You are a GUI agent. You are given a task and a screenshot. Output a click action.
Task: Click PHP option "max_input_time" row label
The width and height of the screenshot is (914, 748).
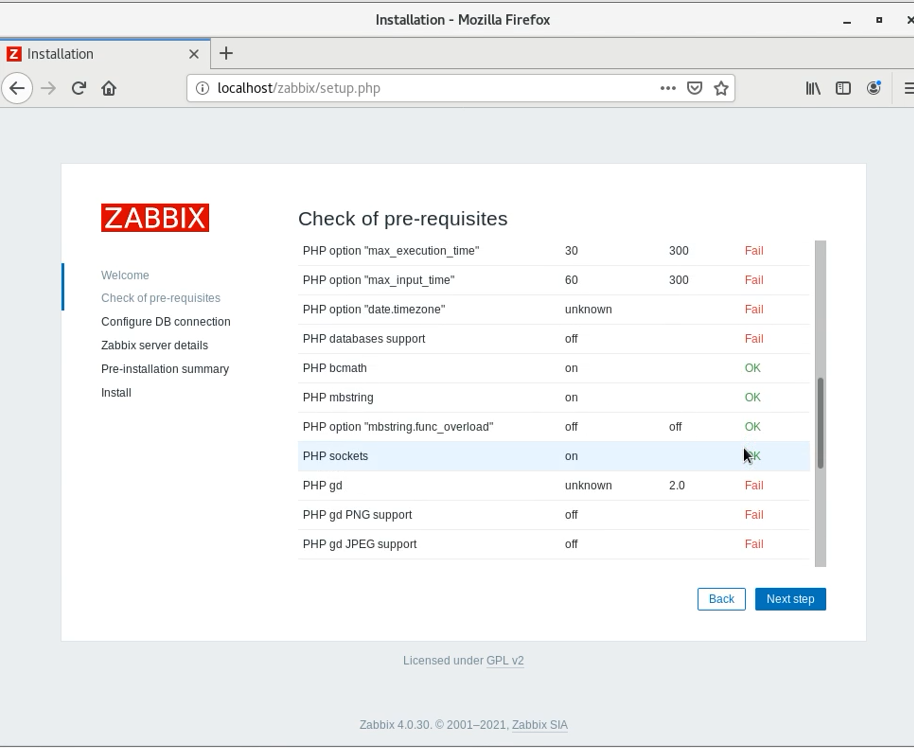pos(378,280)
